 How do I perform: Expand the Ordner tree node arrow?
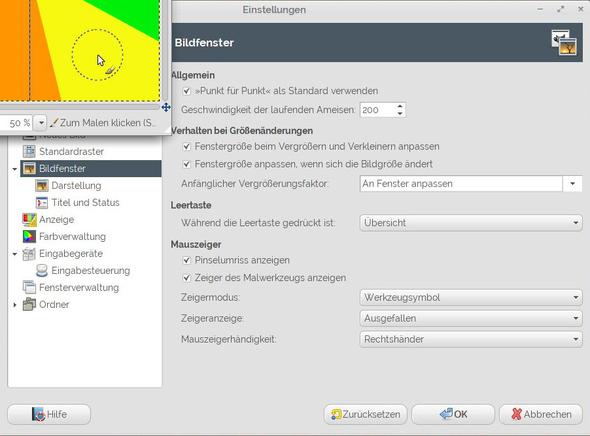(15, 304)
